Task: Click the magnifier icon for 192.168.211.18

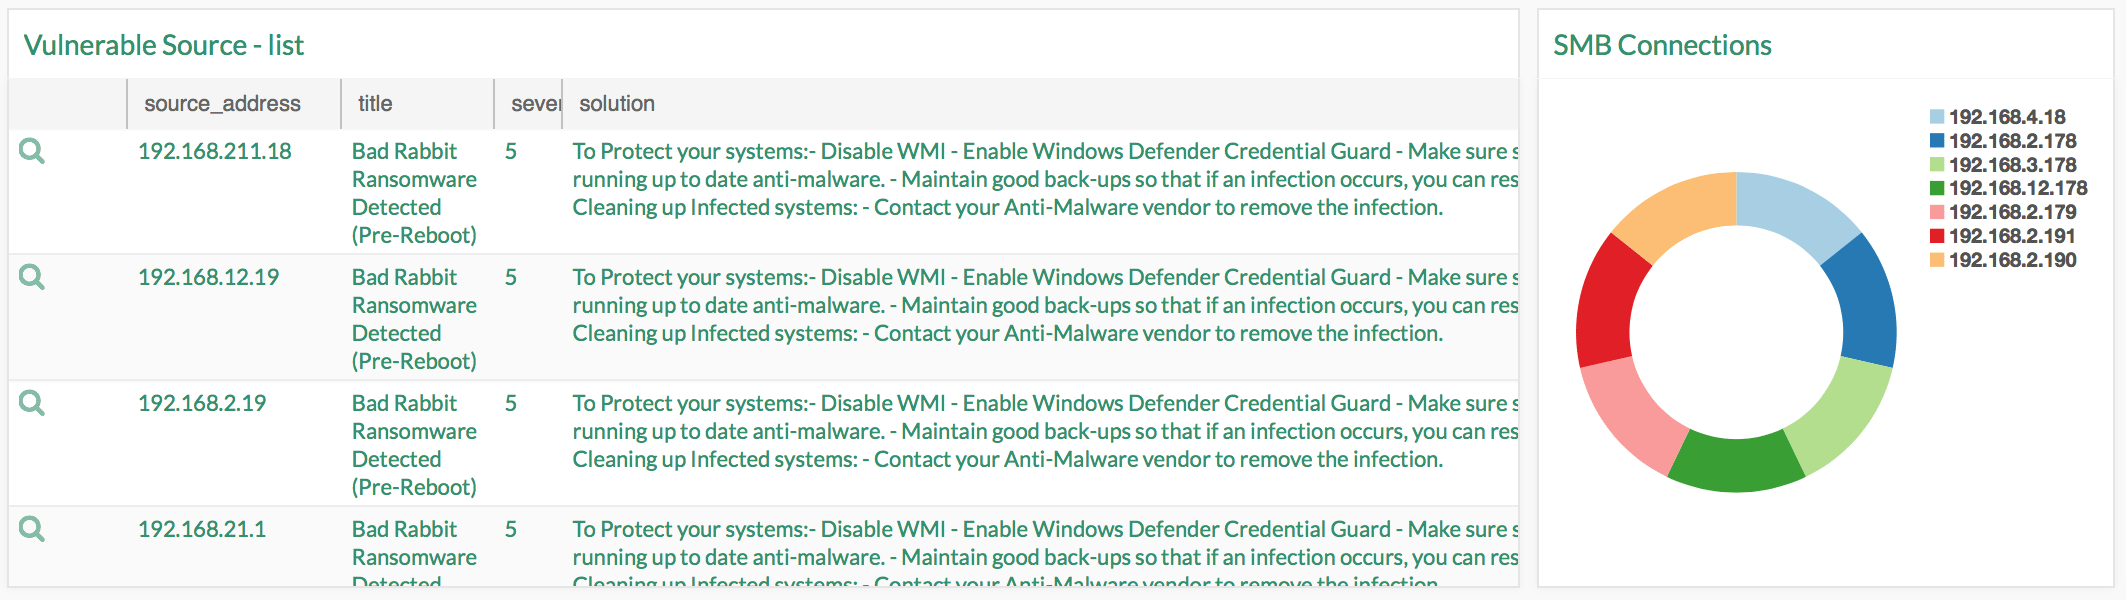Action: pyautogui.click(x=32, y=151)
